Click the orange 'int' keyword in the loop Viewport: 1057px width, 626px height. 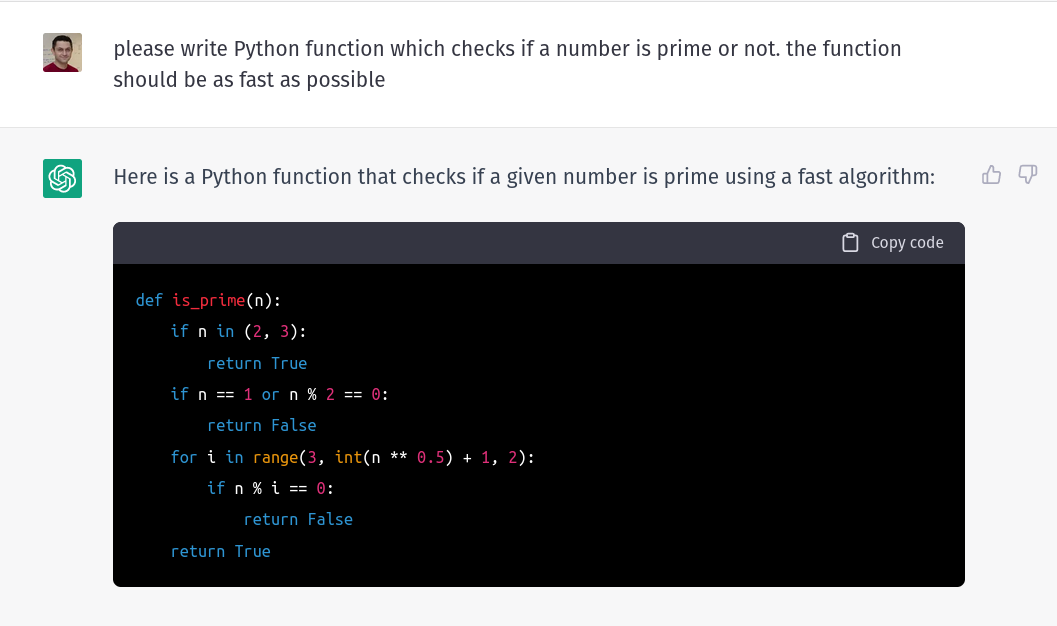[x=349, y=458]
